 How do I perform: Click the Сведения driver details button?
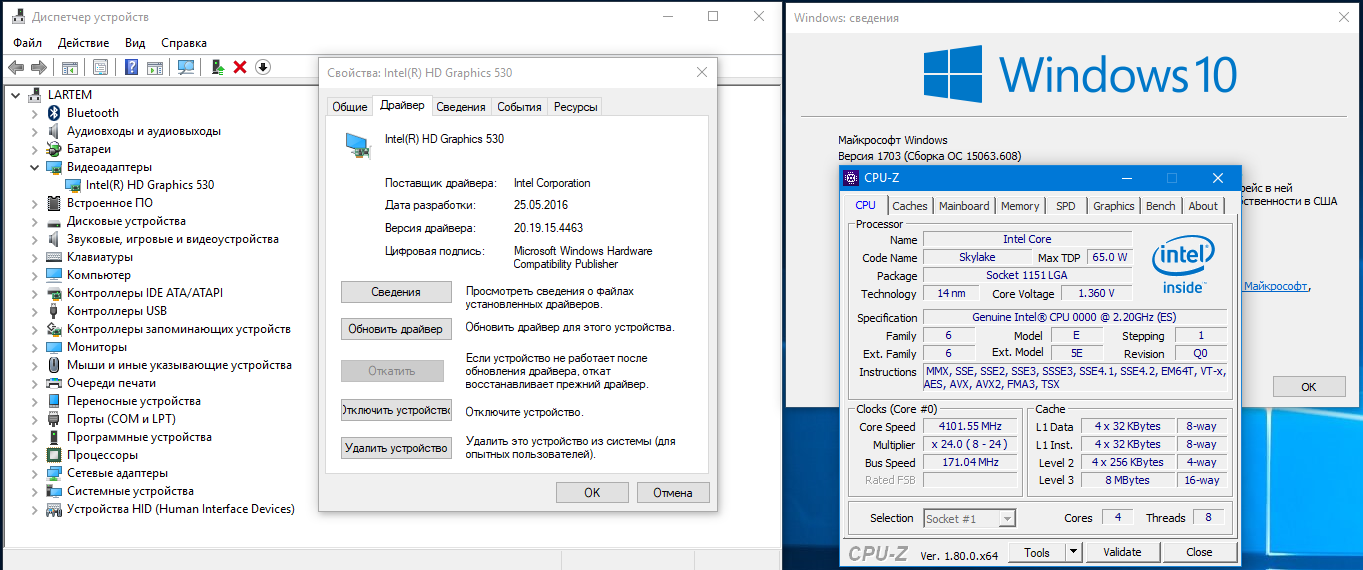pyautogui.click(x=396, y=292)
